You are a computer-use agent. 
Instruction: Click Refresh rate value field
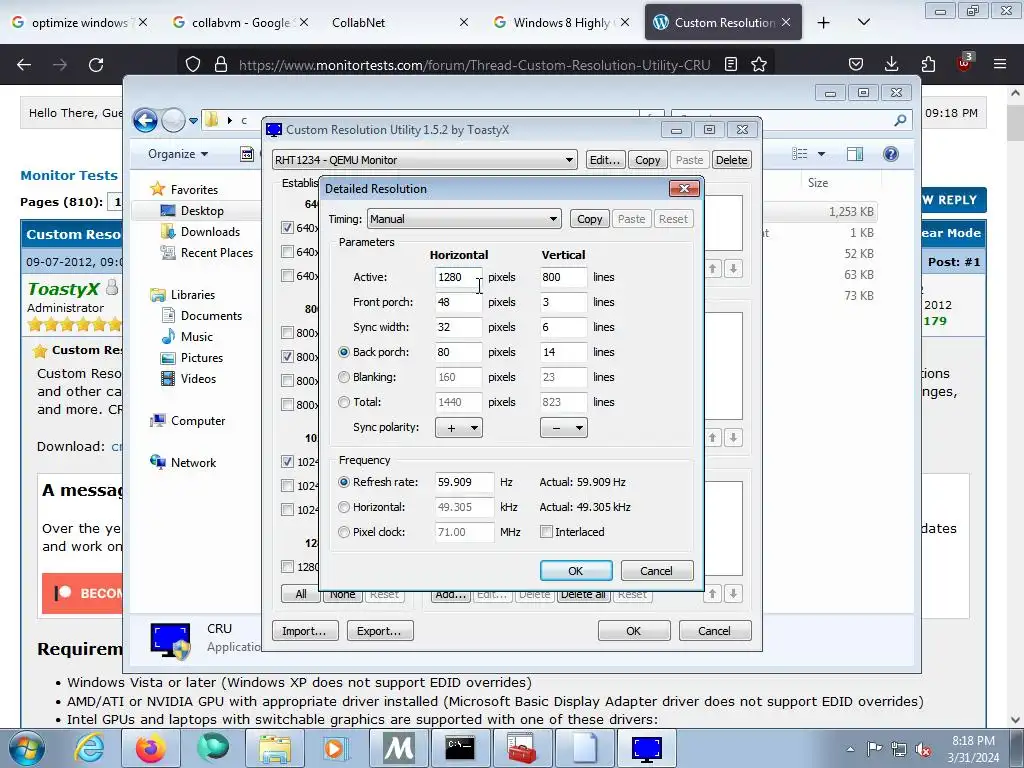(x=464, y=482)
